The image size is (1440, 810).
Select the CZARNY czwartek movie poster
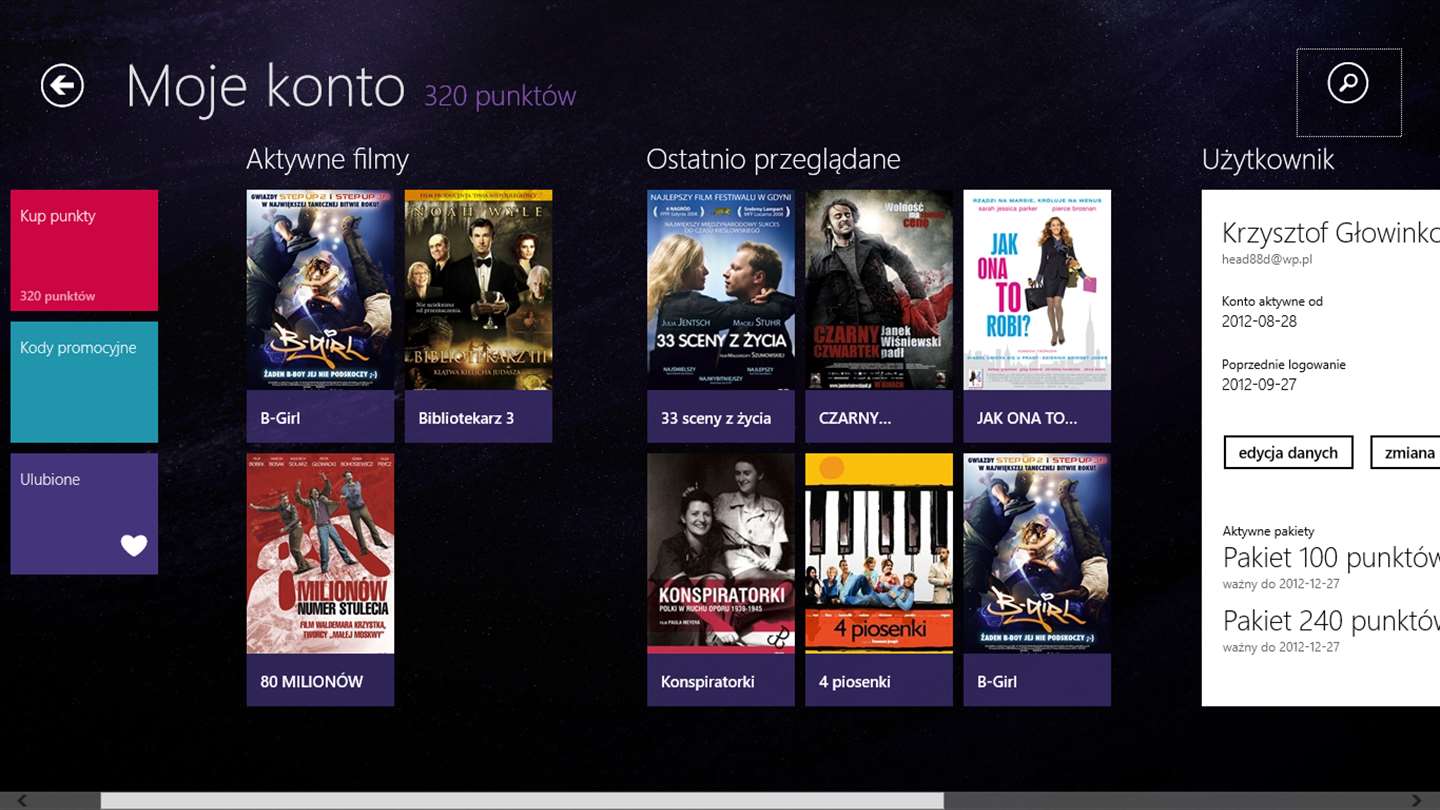tap(879, 316)
